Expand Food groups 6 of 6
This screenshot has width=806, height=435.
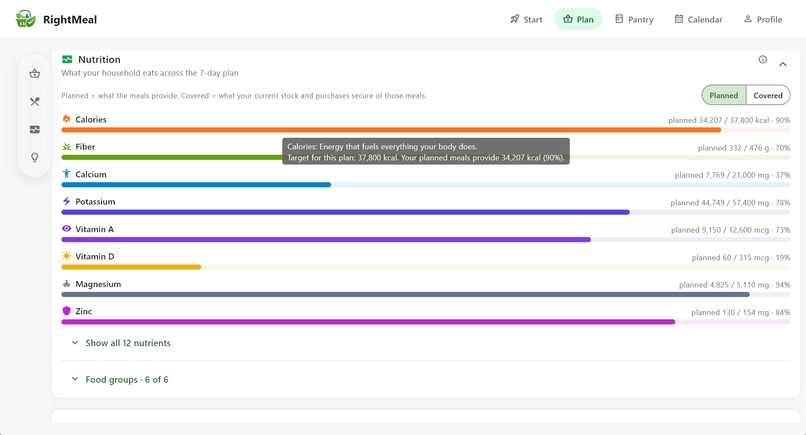pos(120,379)
